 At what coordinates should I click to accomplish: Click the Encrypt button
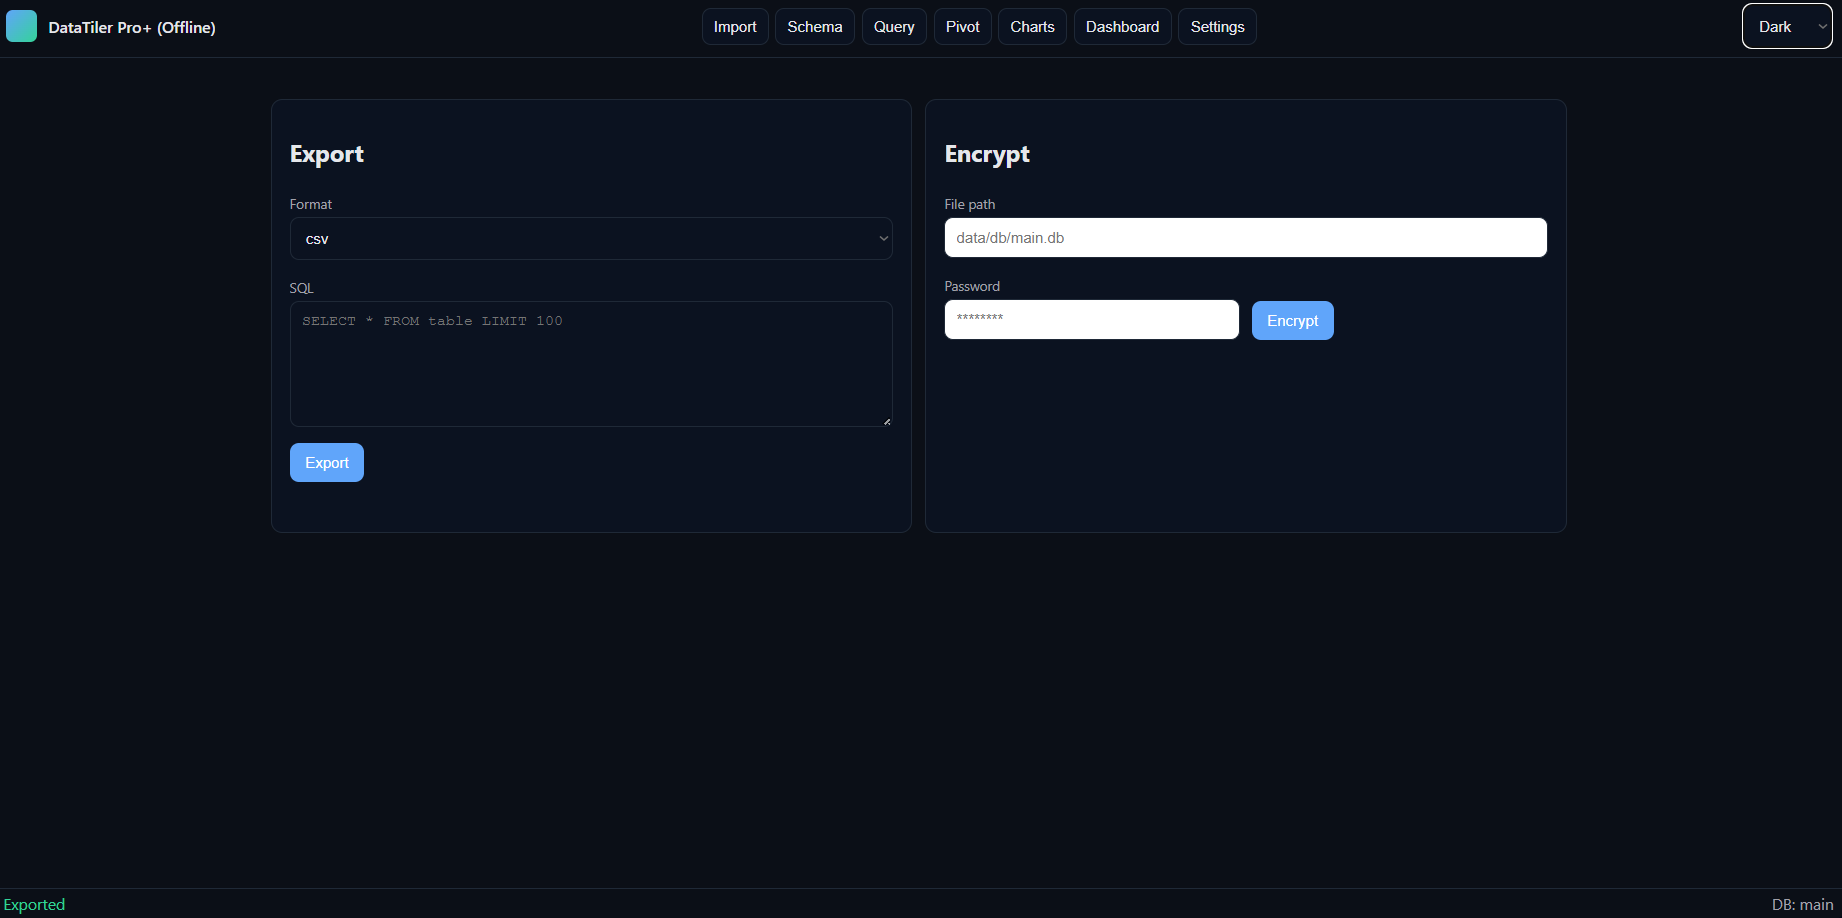pyautogui.click(x=1293, y=321)
